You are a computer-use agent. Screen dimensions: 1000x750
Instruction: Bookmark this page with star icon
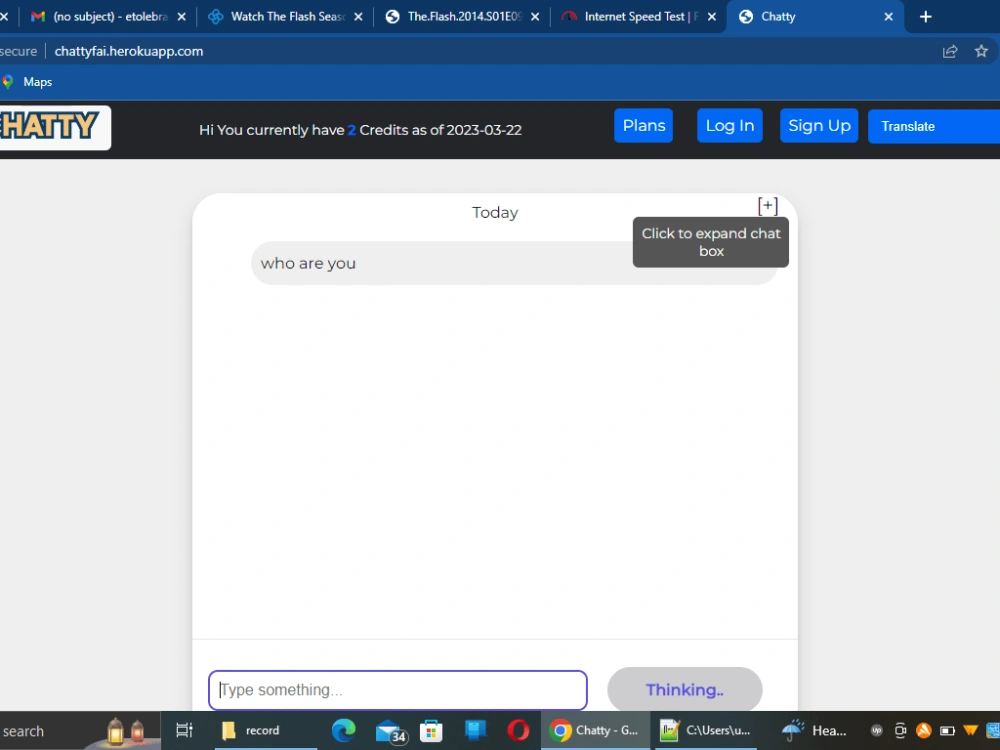981,52
